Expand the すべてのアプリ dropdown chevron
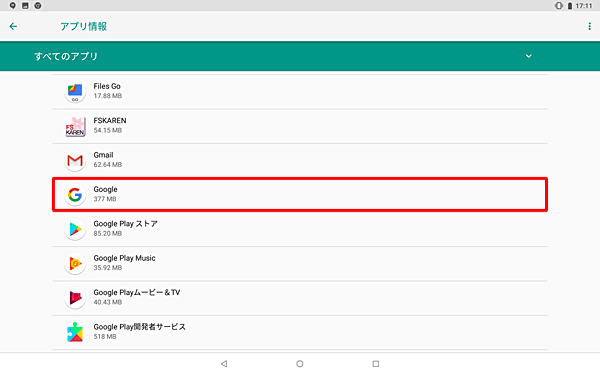Screen dimensions: 600x375 [x=528, y=56]
